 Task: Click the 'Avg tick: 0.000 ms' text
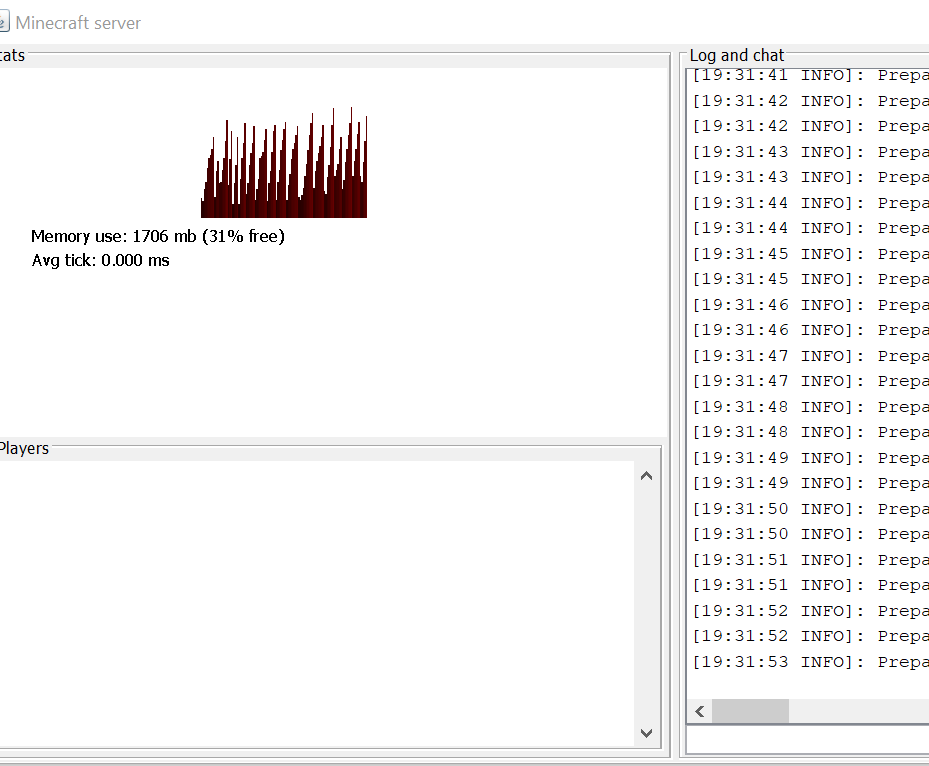[100, 260]
